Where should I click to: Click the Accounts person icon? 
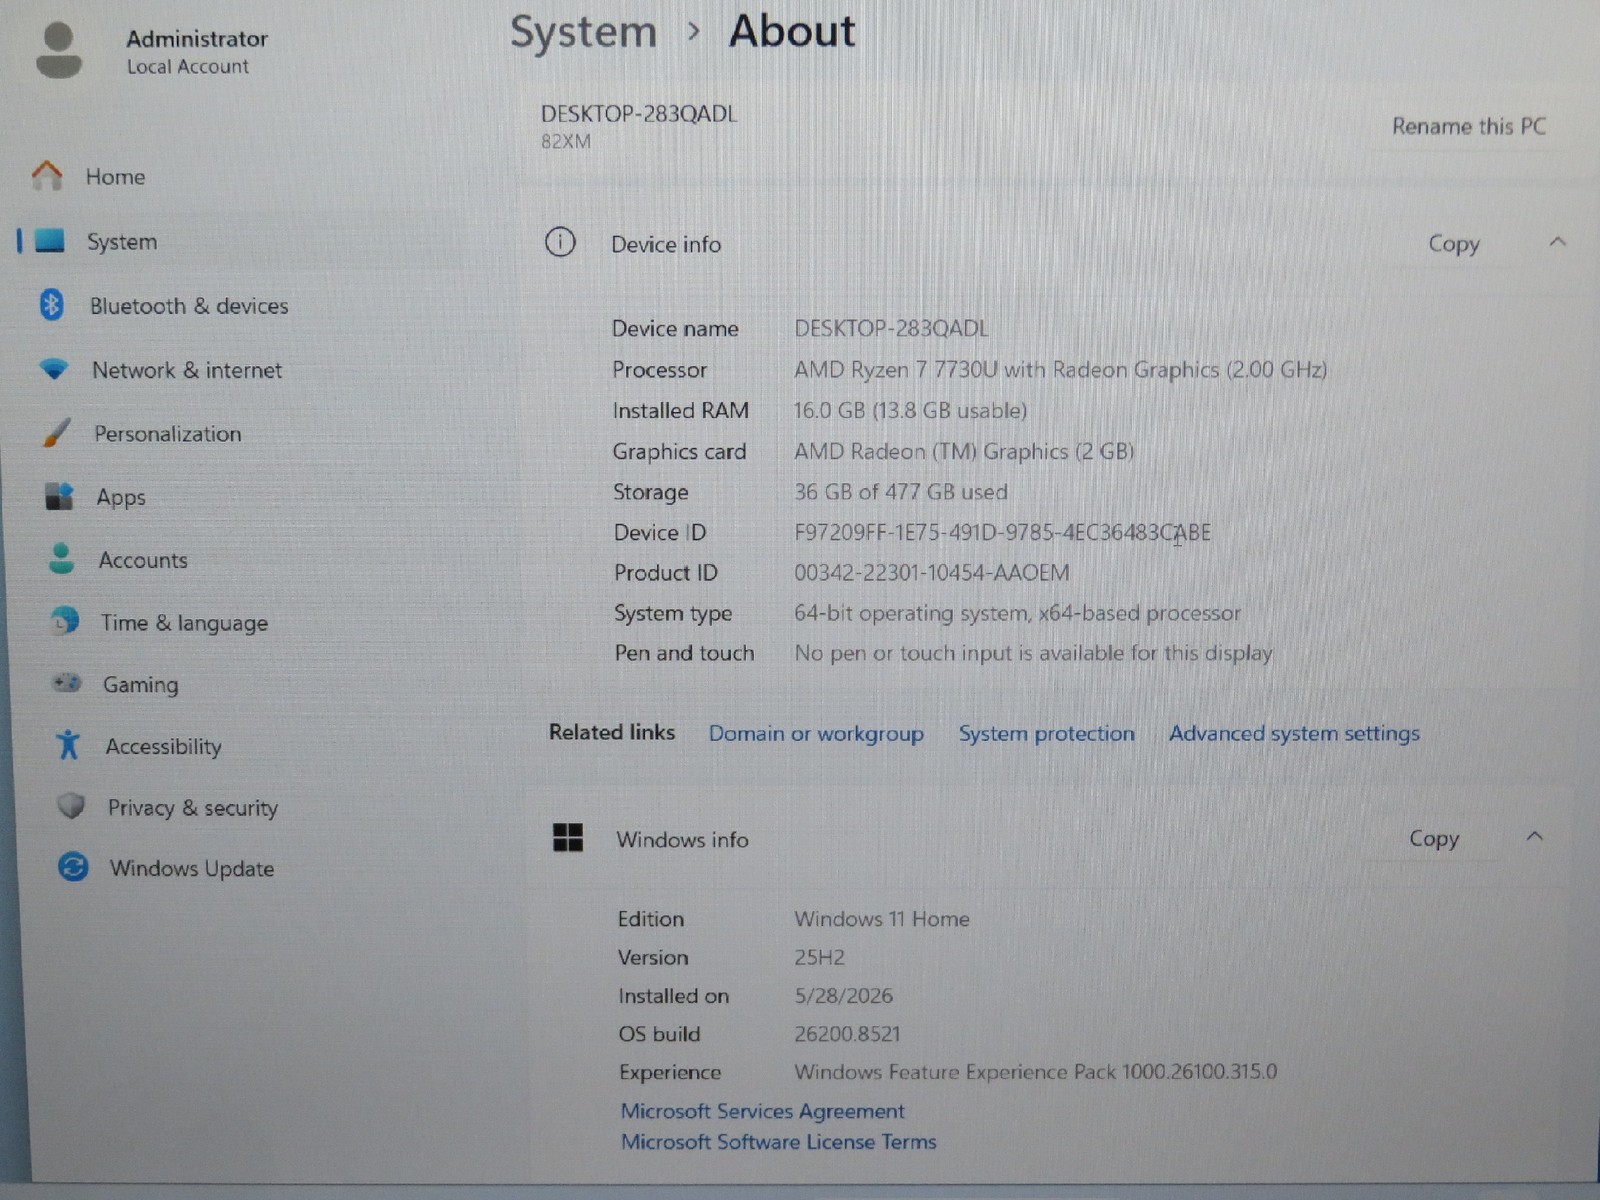pos(62,559)
